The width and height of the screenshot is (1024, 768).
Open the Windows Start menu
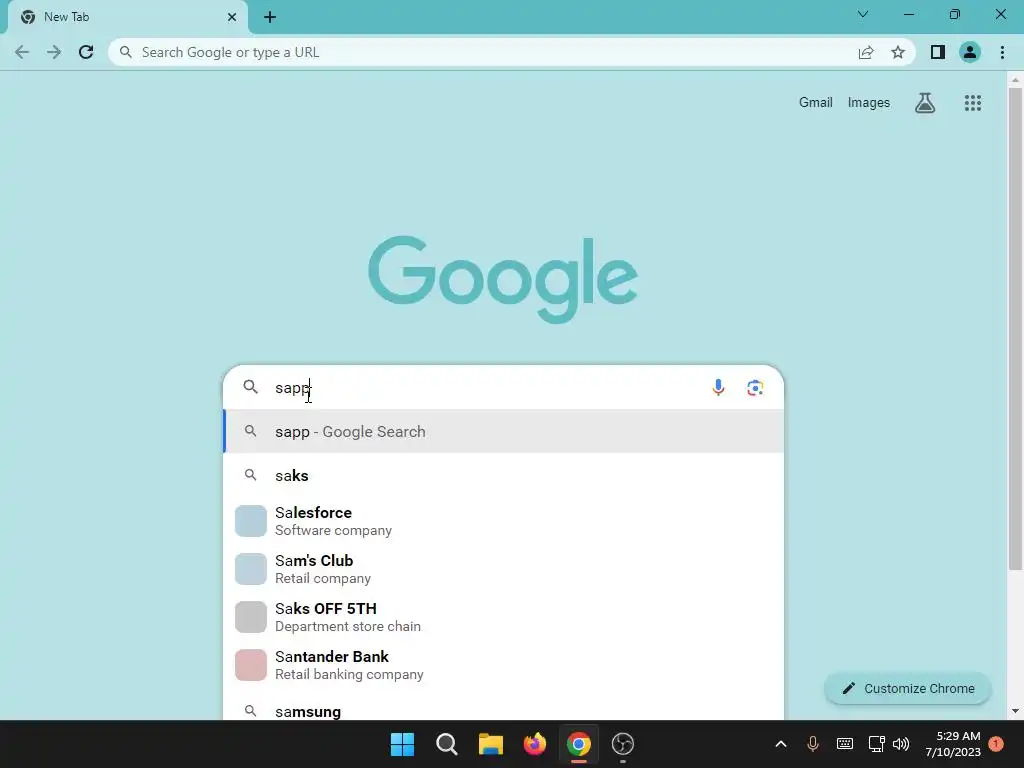click(x=402, y=744)
